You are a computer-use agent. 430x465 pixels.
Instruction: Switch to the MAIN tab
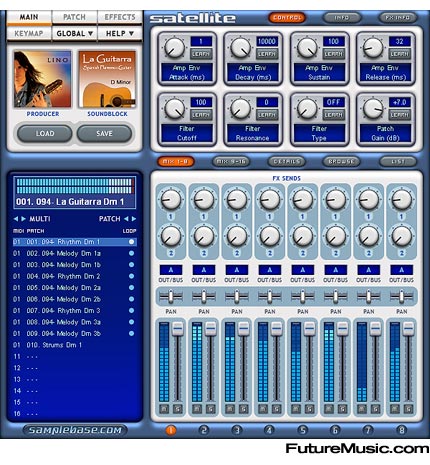29,17
